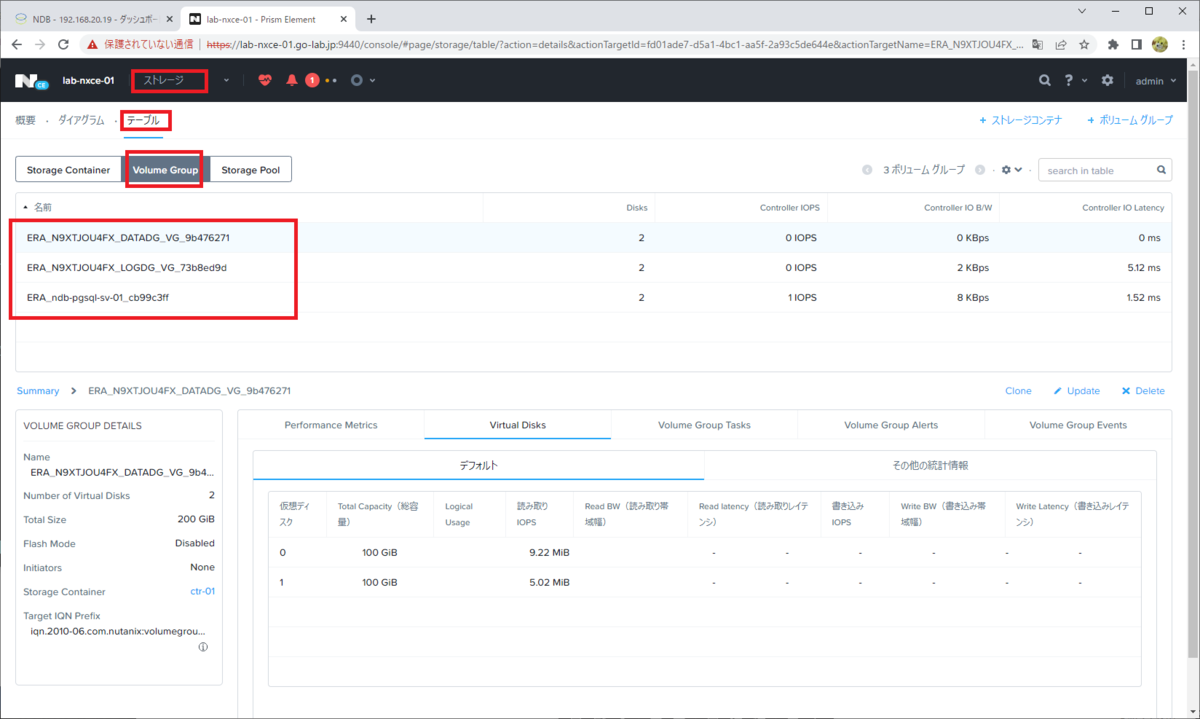Click the 5.02 MiB logical usage value
Viewport: 1200px width, 719px height.
549,582
